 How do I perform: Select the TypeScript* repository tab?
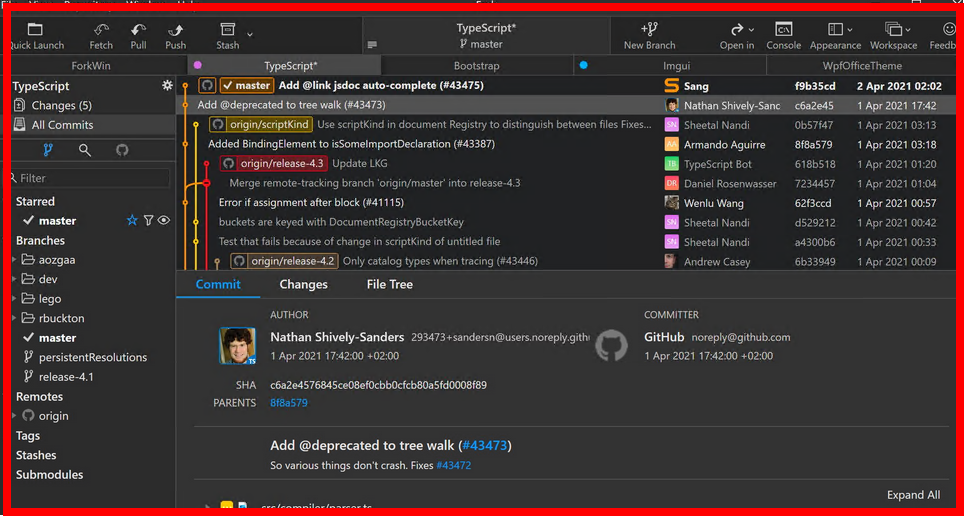click(x=285, y=66)
